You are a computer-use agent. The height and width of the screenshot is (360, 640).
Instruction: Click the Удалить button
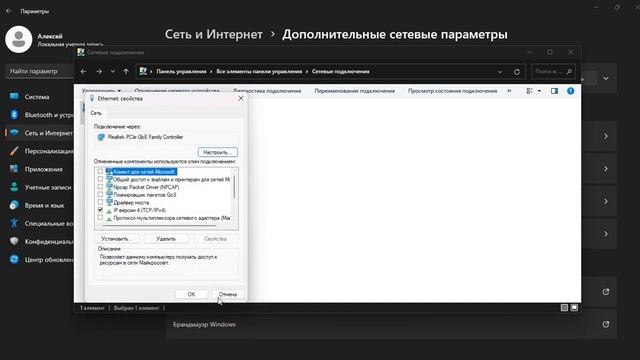pyautogui.click(x=166, y=238)
